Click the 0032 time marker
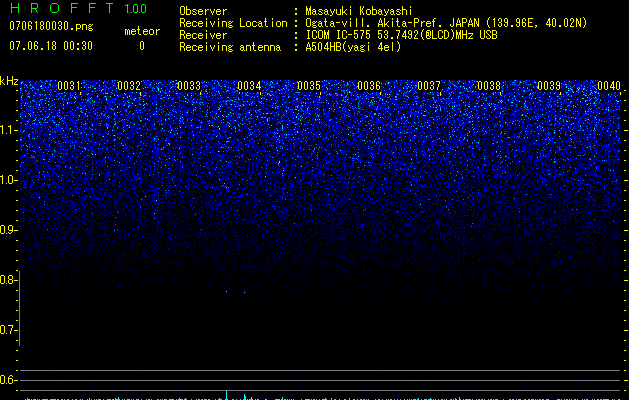Screen dimensions: 629x400 point(129,86)
